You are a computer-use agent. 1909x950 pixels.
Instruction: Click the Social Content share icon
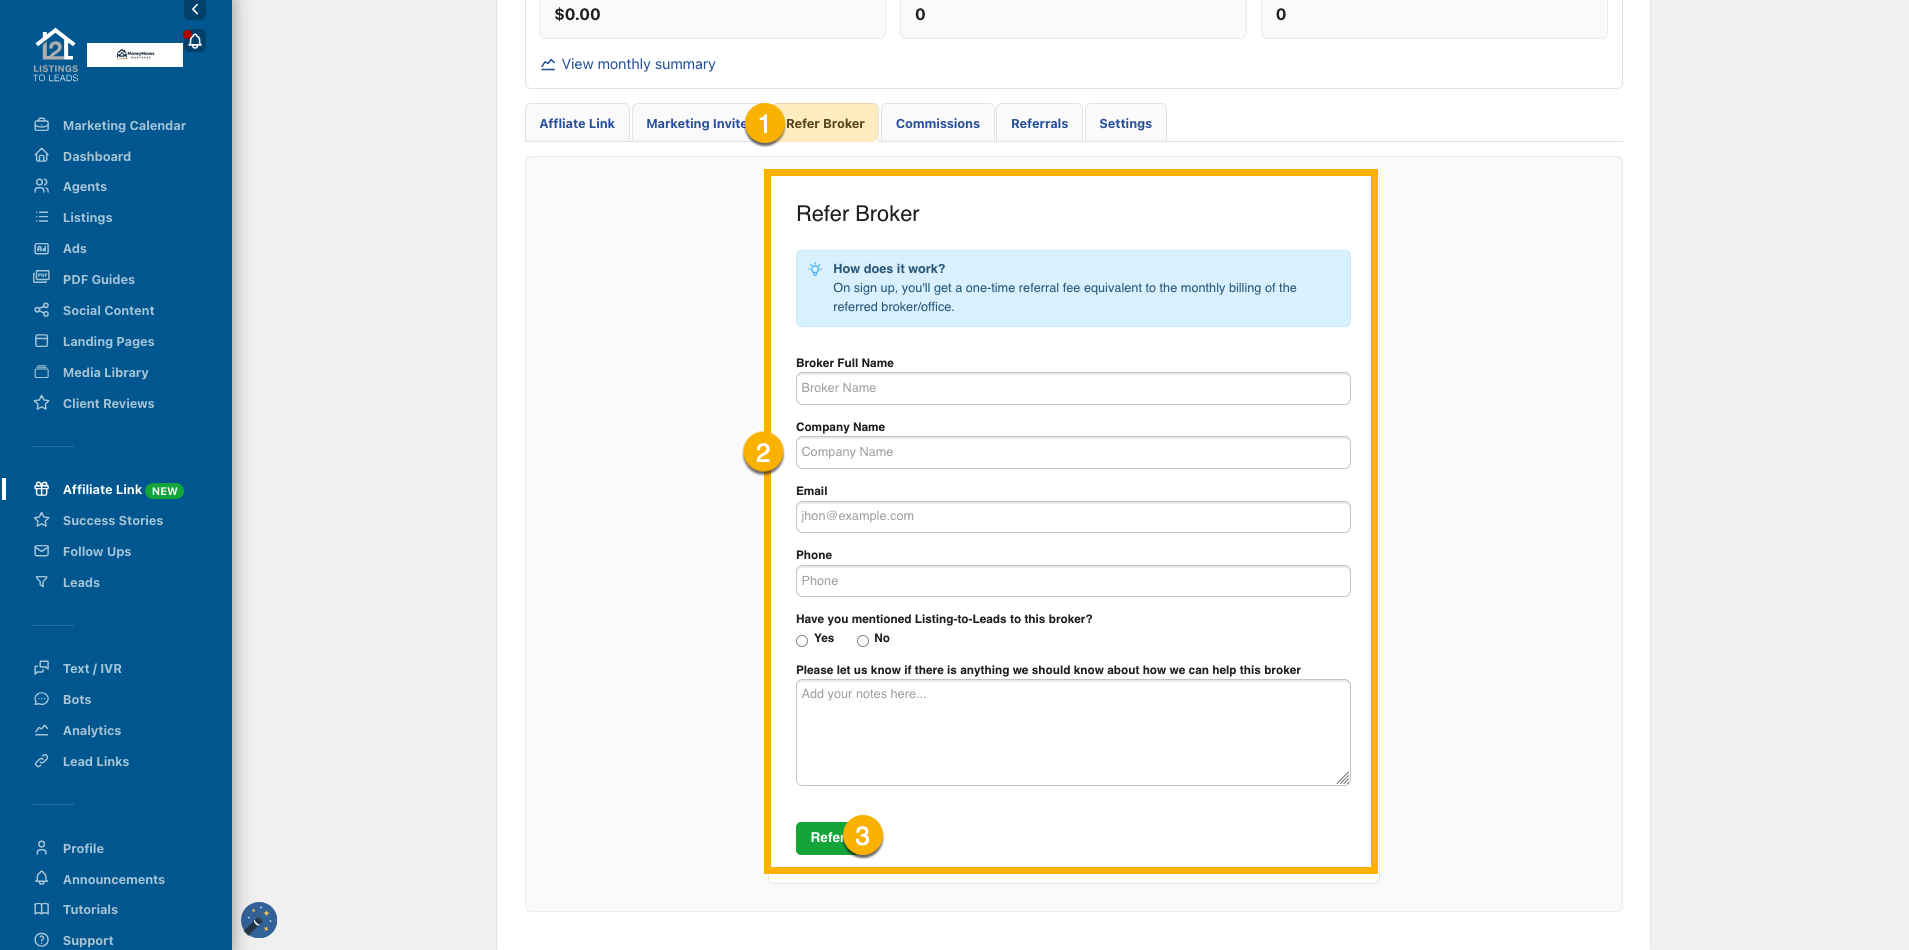click(42, 310)
